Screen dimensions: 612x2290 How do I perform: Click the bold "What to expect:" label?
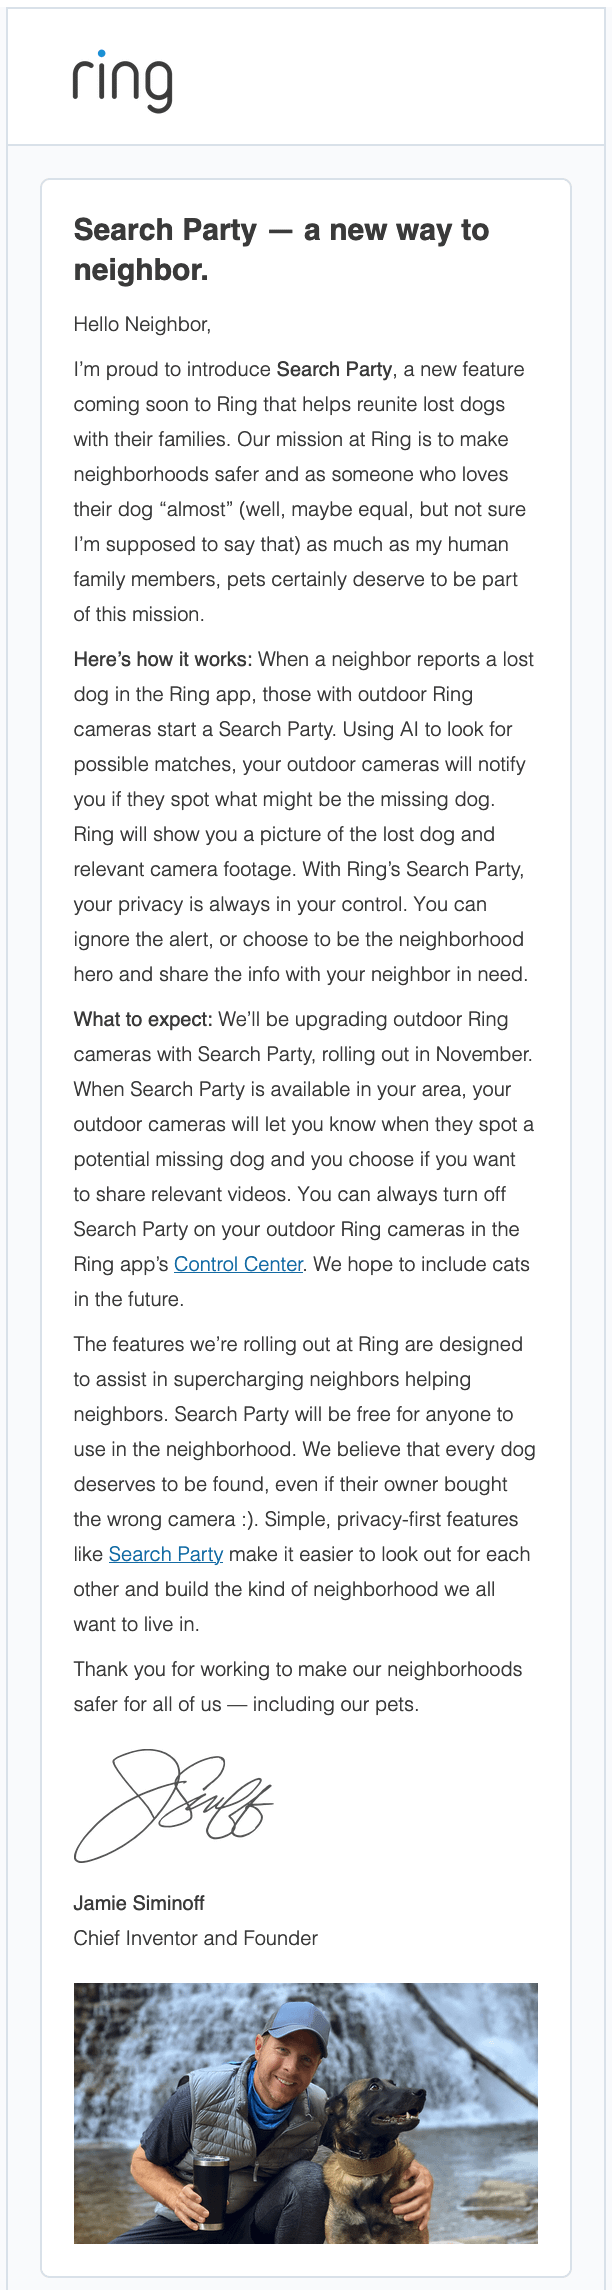143,1019
